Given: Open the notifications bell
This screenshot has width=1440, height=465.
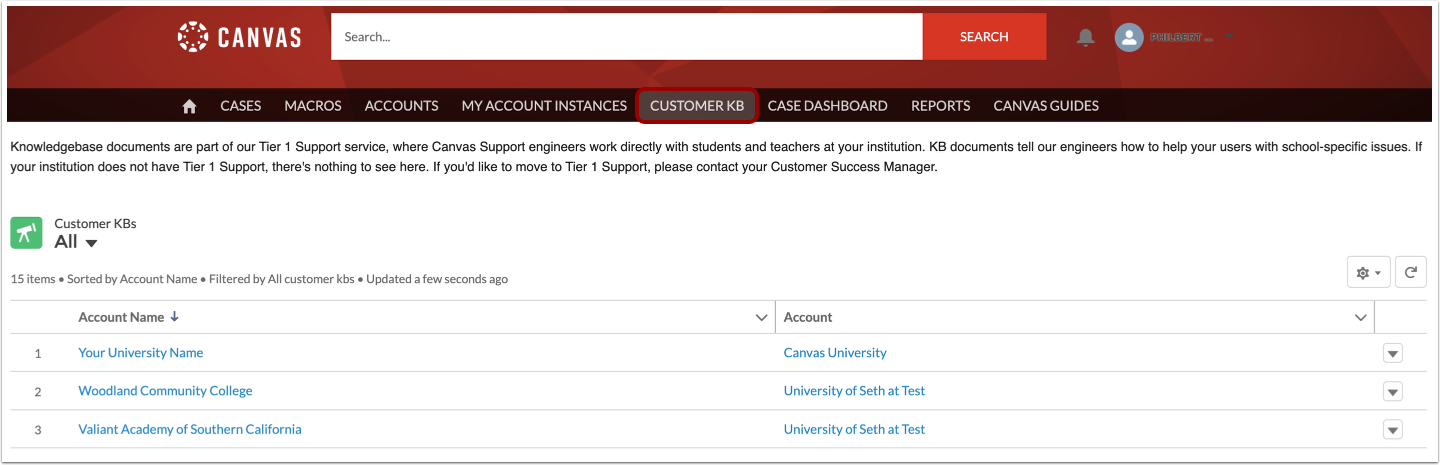Looking at the screenshot, I should (x=1085, y=37).
